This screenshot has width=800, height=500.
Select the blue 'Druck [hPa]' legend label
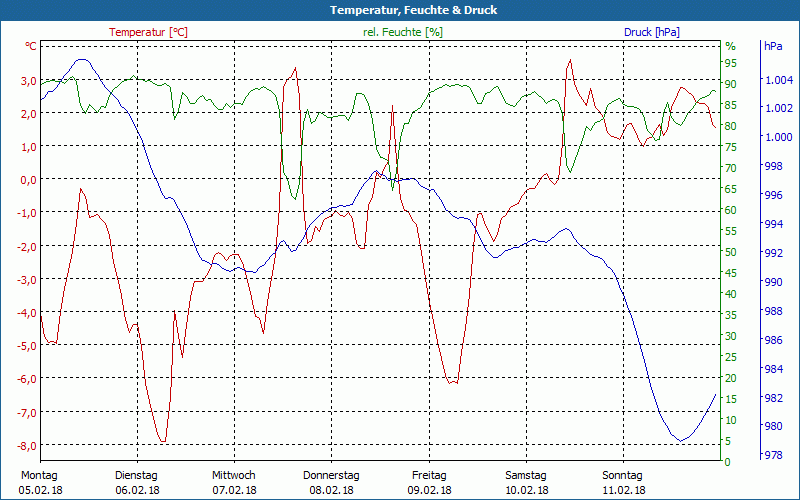click(652, 32)
